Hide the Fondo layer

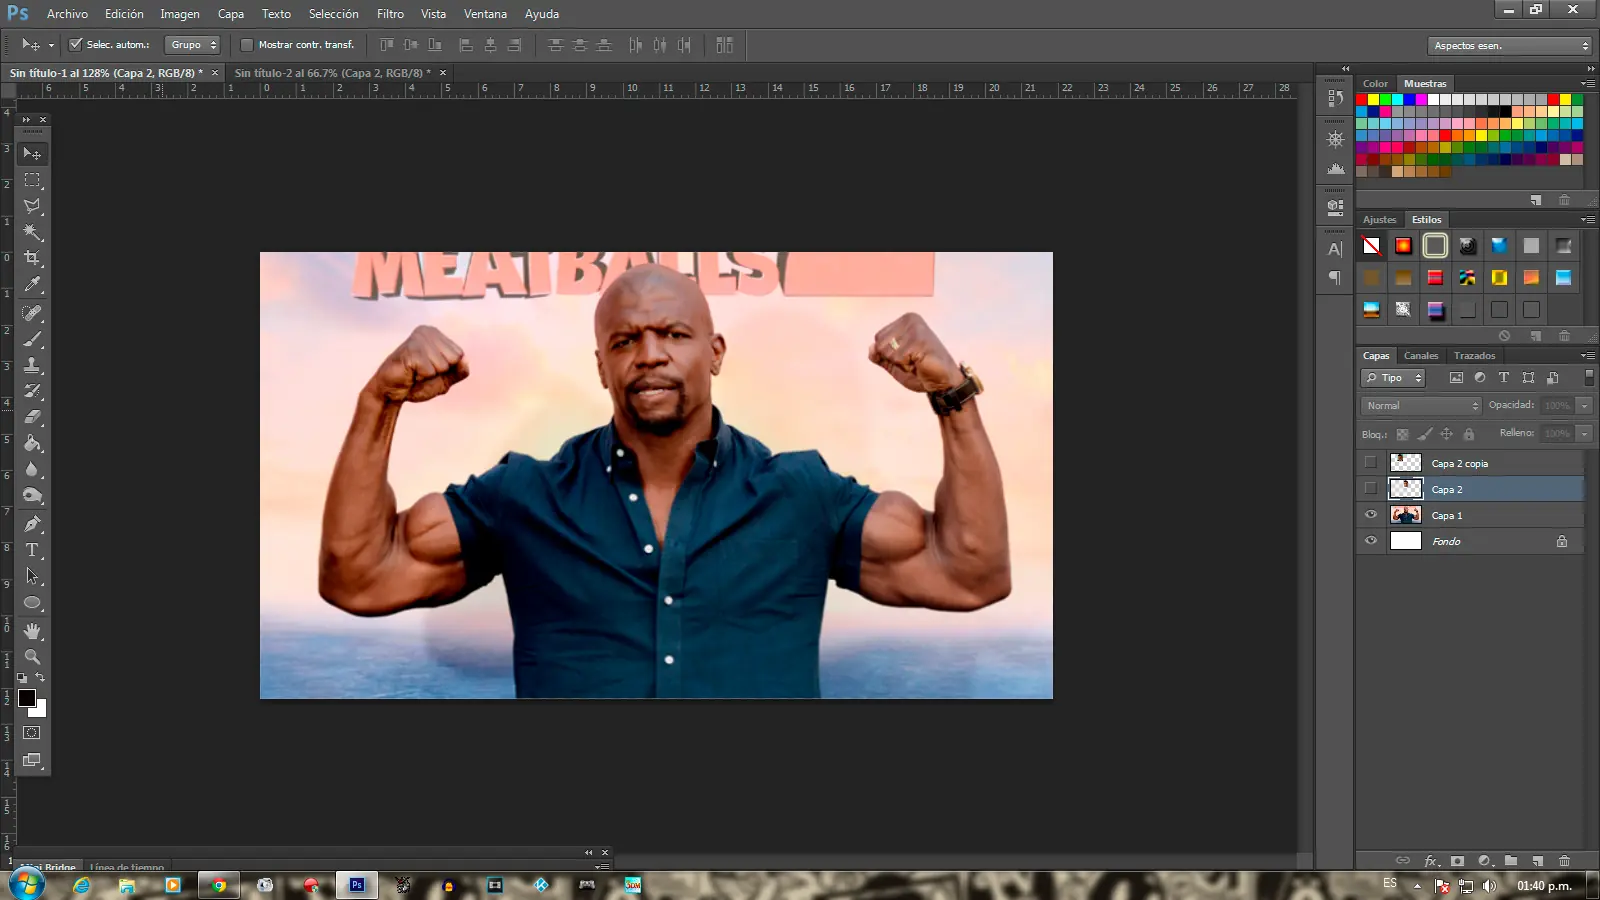tap(1371, 541)
